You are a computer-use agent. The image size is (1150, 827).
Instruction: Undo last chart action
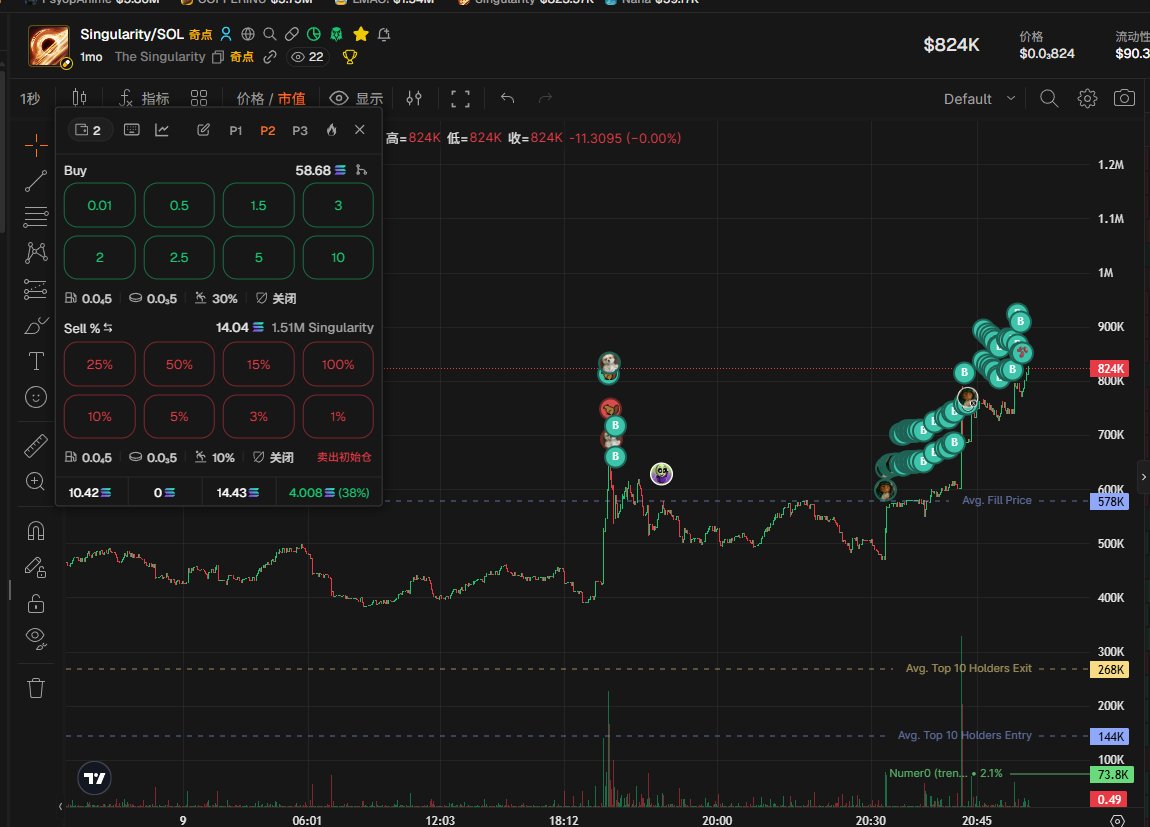point(508,98)
